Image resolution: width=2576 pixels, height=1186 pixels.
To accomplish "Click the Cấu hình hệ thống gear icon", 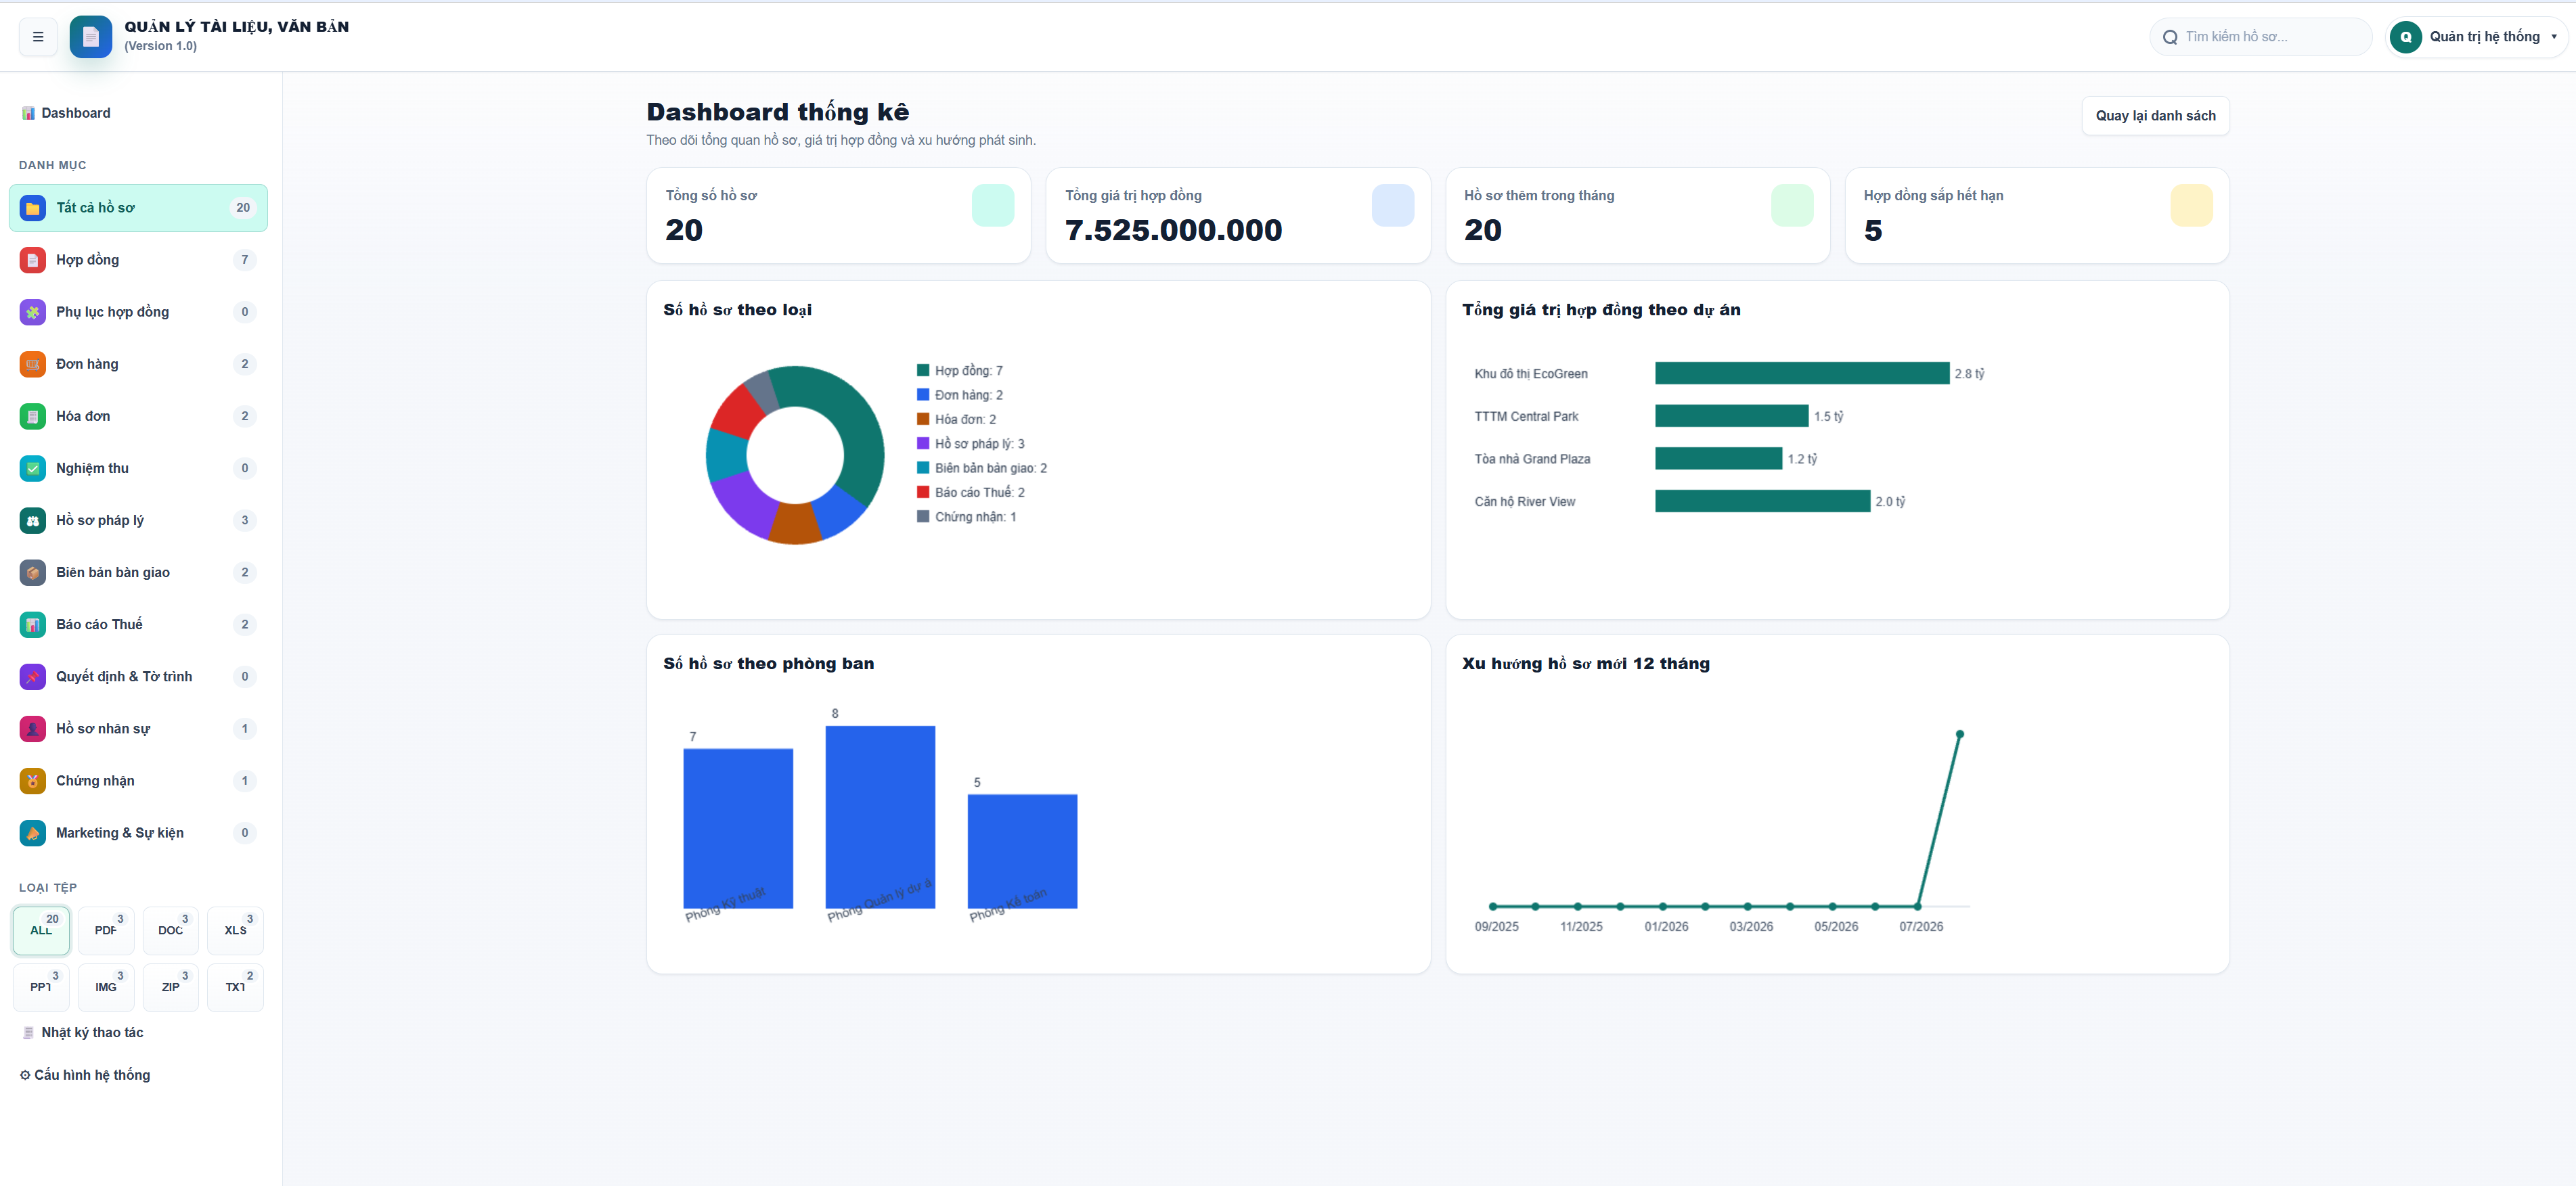I will (25, 1075).
